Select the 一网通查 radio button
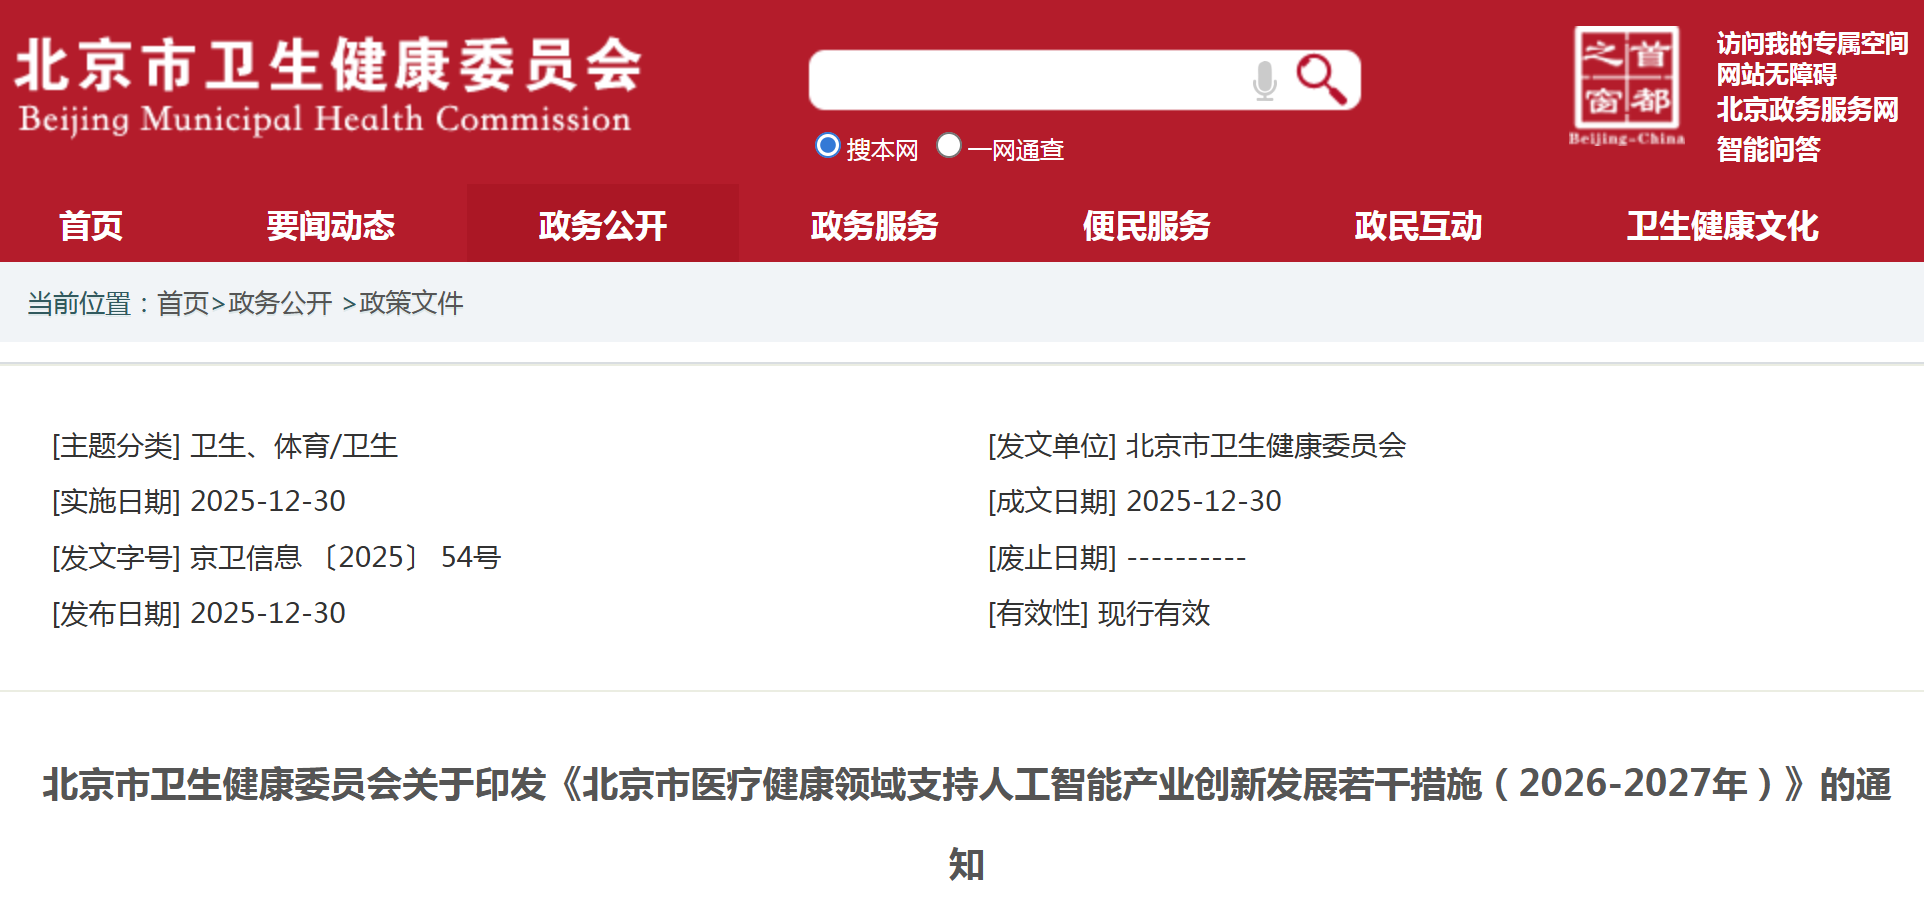 (x=949, y=145)
